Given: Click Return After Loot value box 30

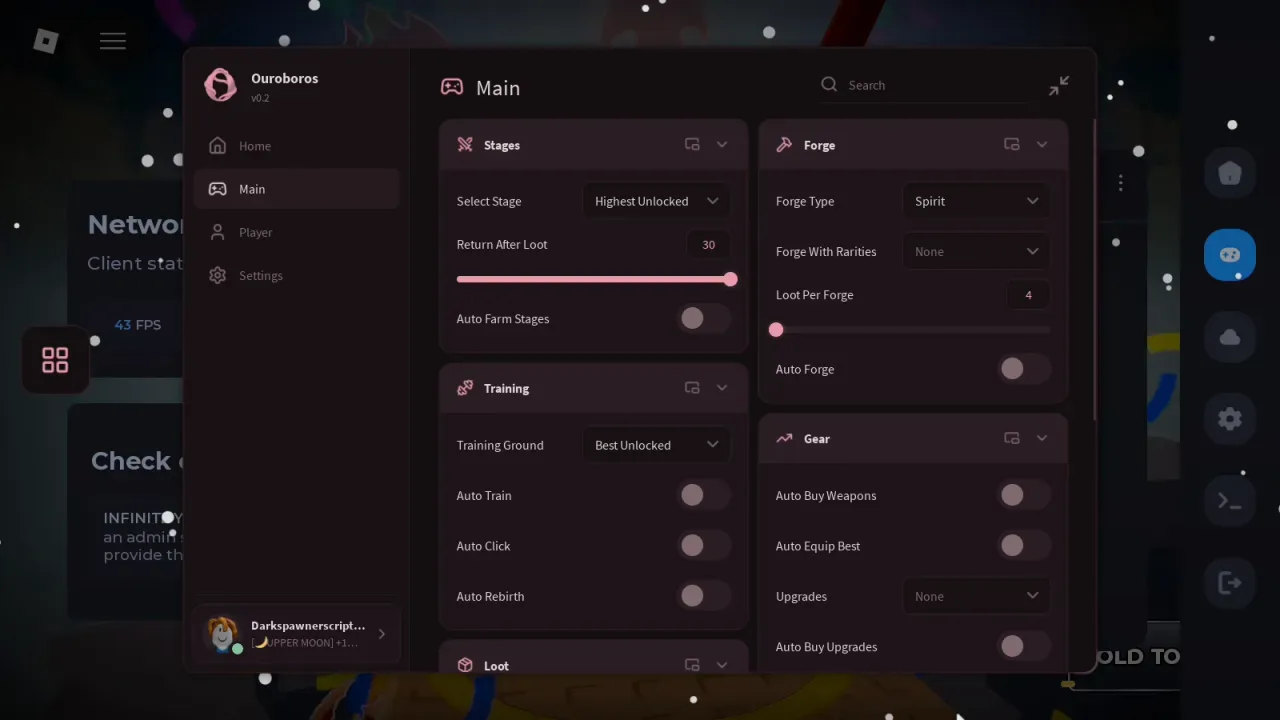Looking at the screenshot, I should (709, 245).
